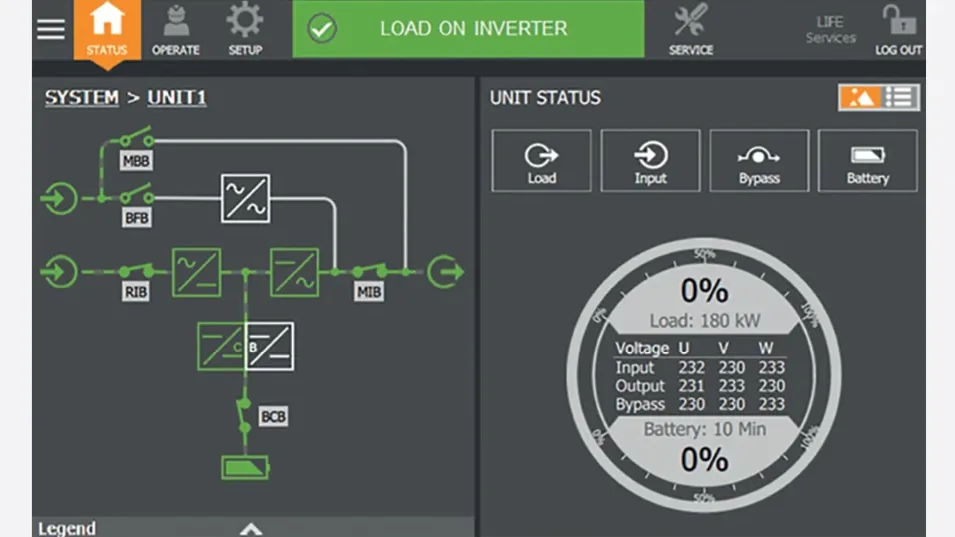
Task: Click the rectifier block in diagram
Action: (x=197, y=272)
